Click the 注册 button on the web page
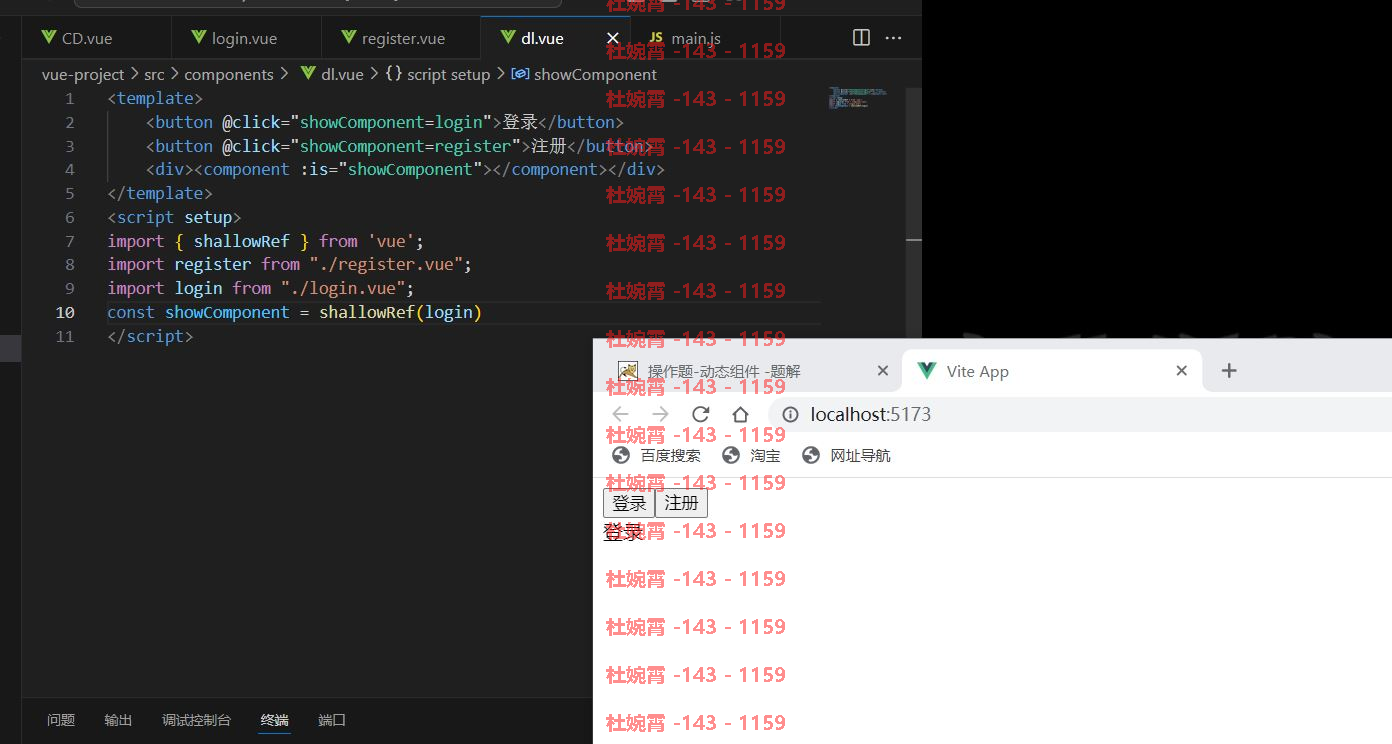 [681, 503]
